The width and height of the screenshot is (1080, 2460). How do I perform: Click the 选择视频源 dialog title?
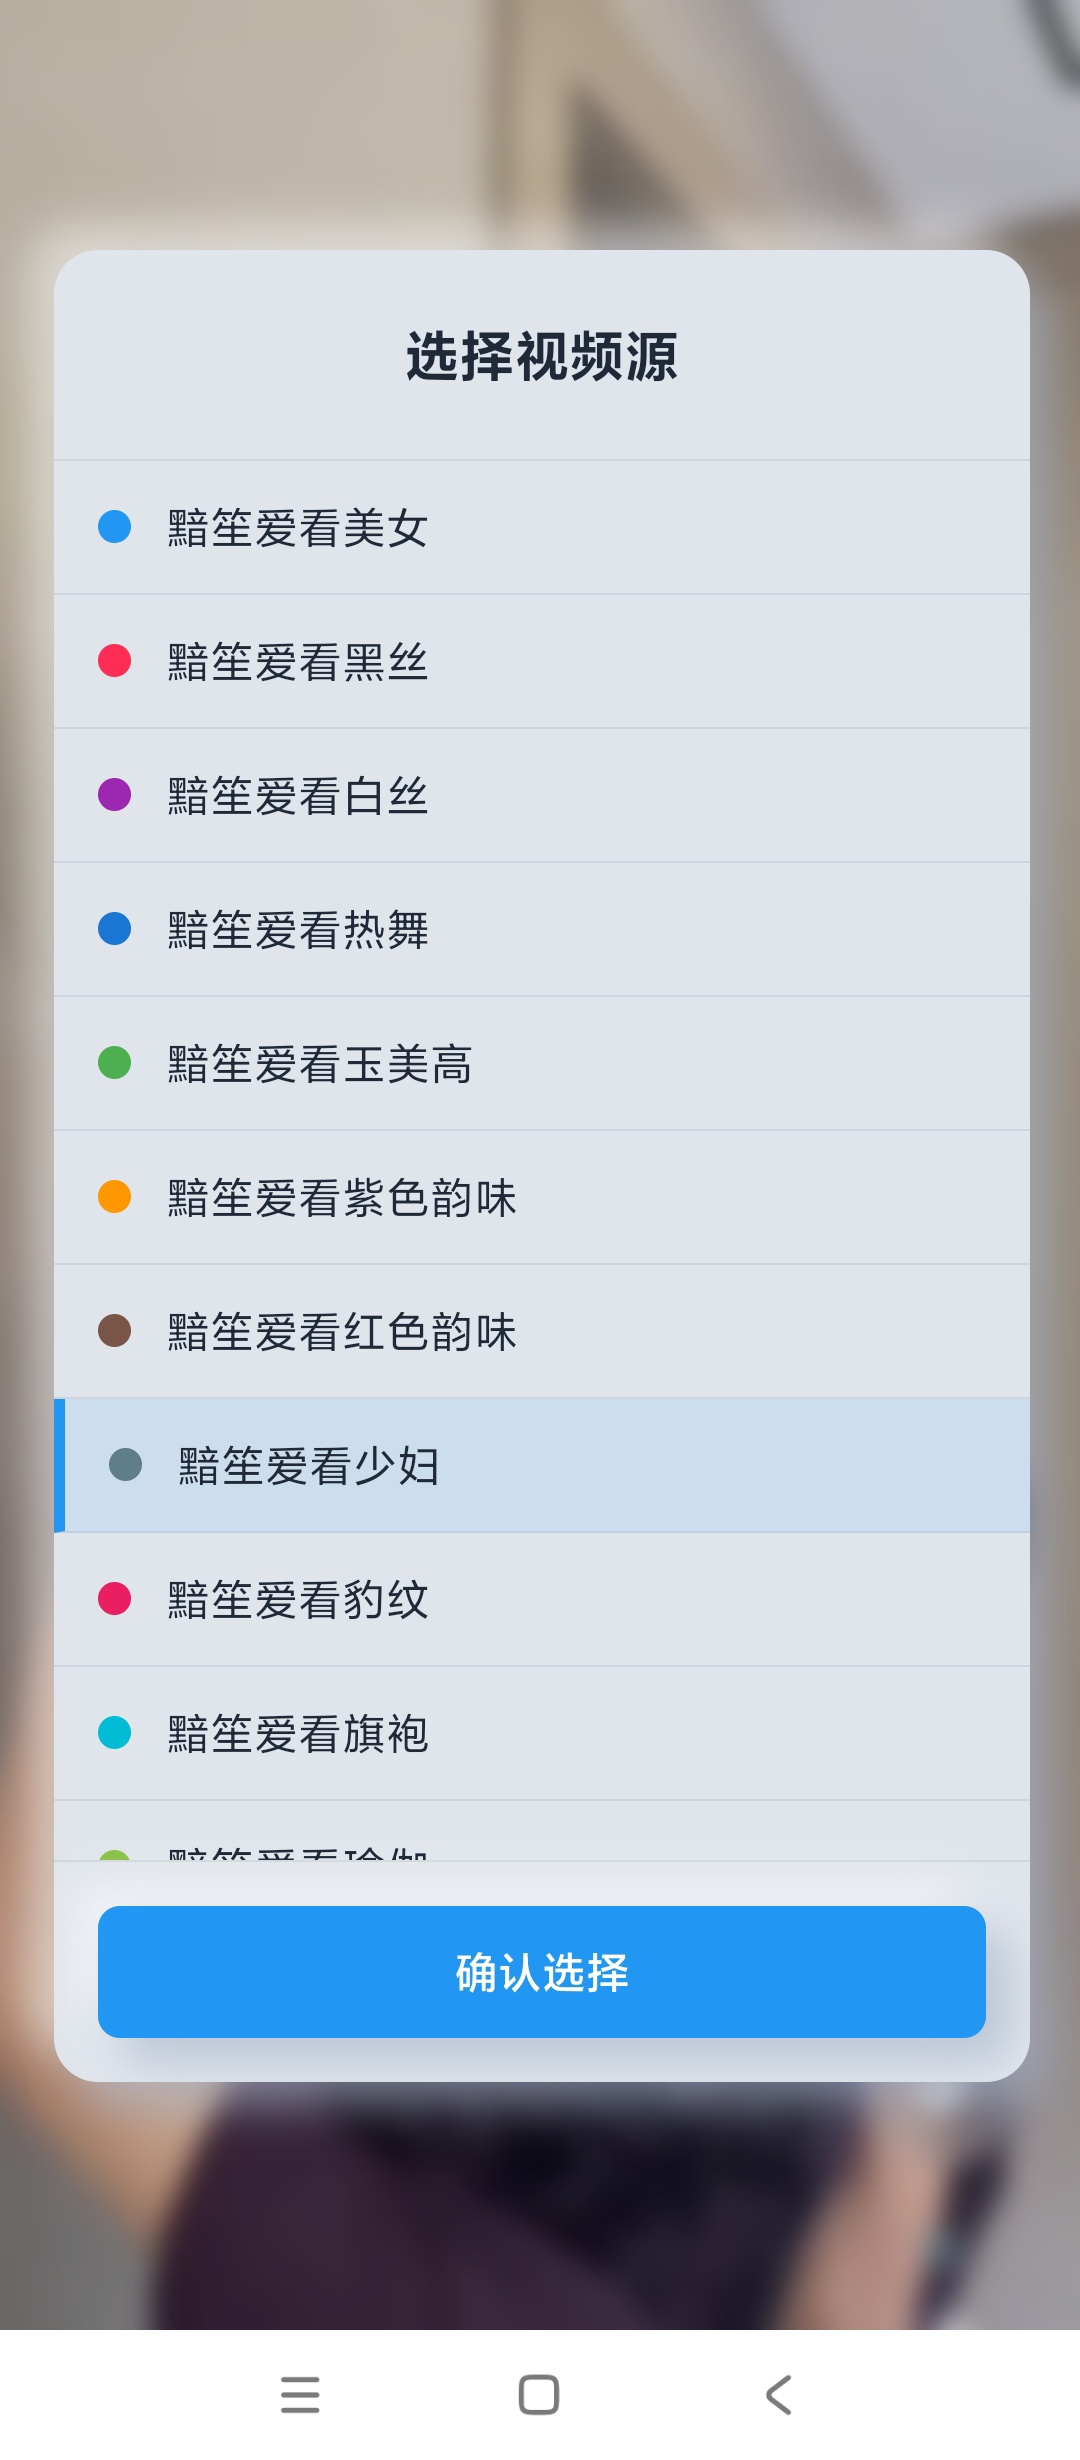point(541,357)
